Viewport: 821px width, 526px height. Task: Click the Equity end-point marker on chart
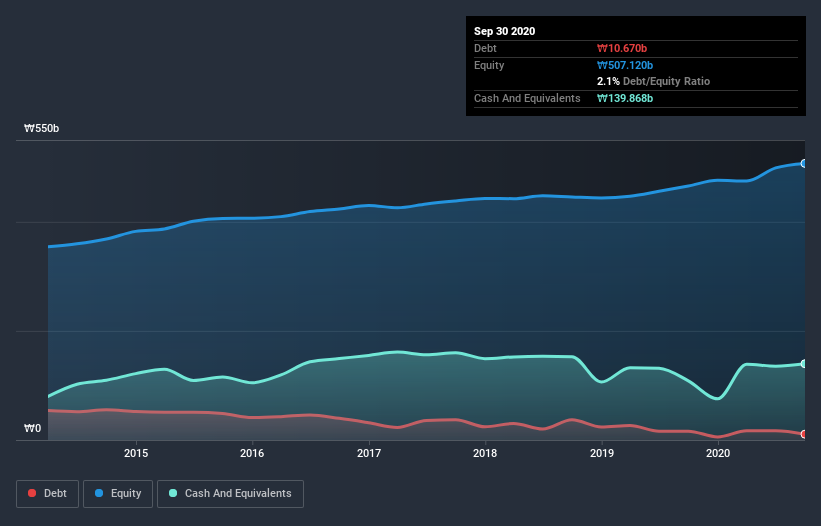click(x=804, y=163)
